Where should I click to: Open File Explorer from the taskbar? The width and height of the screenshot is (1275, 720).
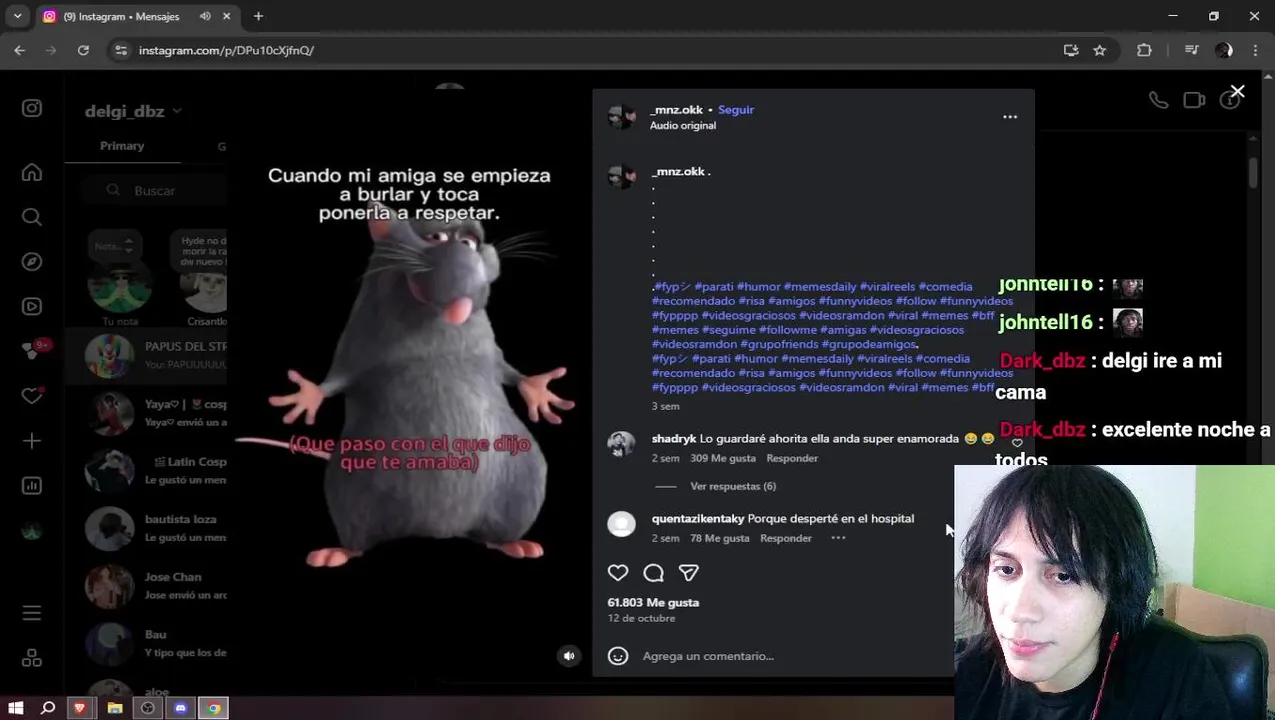coord(115,708)
